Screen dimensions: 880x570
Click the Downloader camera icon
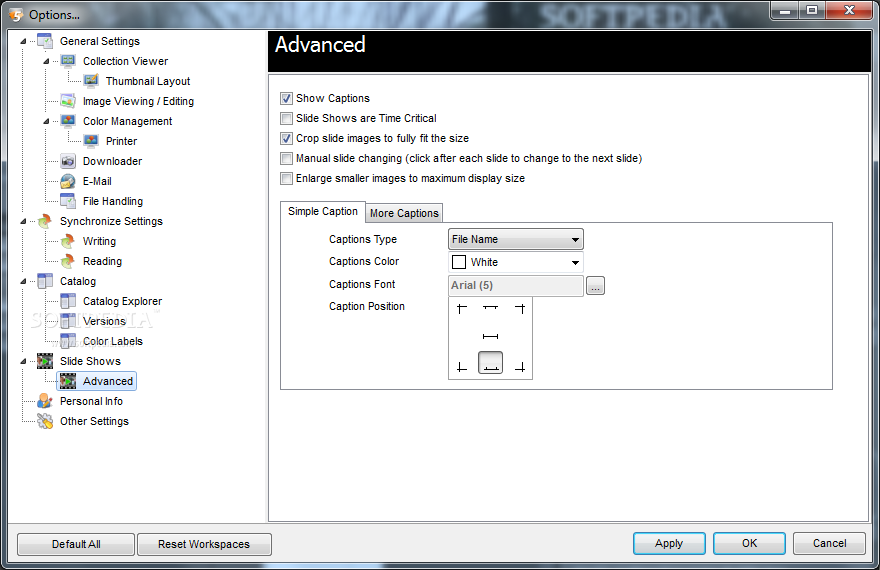pos(68,161)
